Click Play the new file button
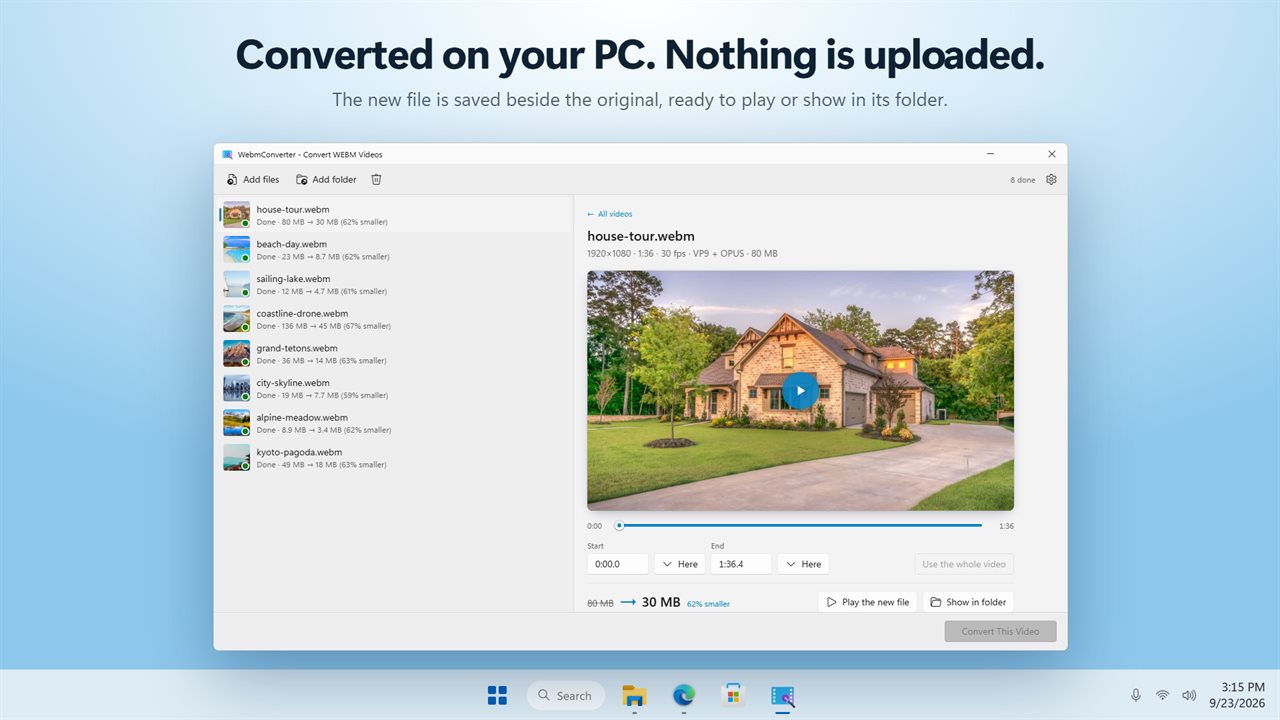This screenshot has width=1280, height=720. (x=867, y=602)
